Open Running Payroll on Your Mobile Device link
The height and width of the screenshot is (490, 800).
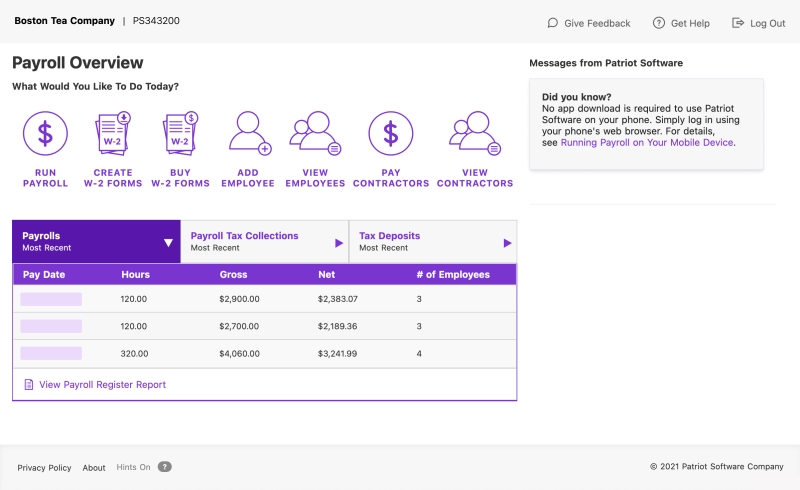click(647, 143)
